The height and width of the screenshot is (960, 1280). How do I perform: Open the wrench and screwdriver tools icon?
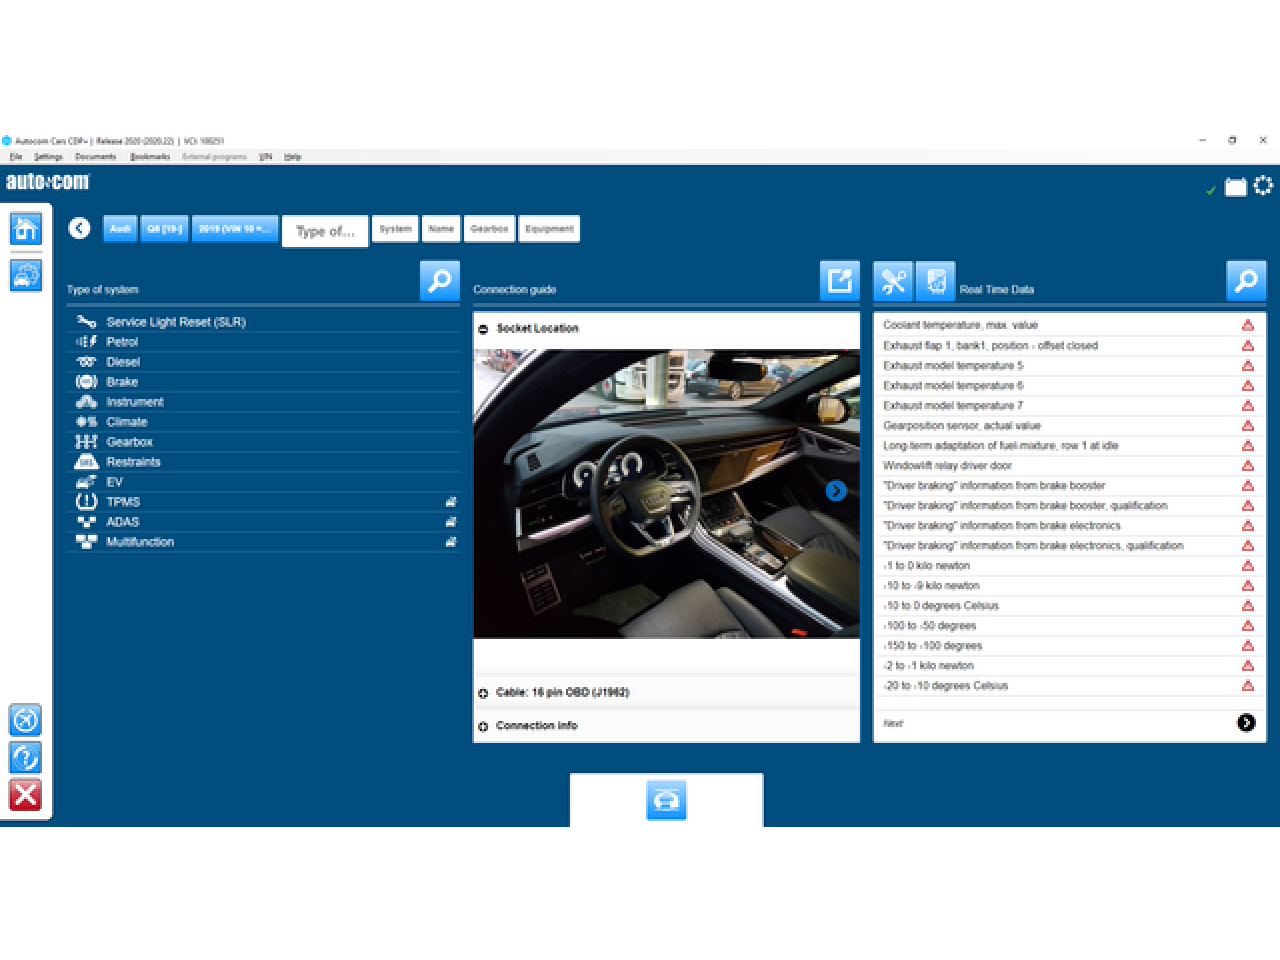[x=893, y=282]
